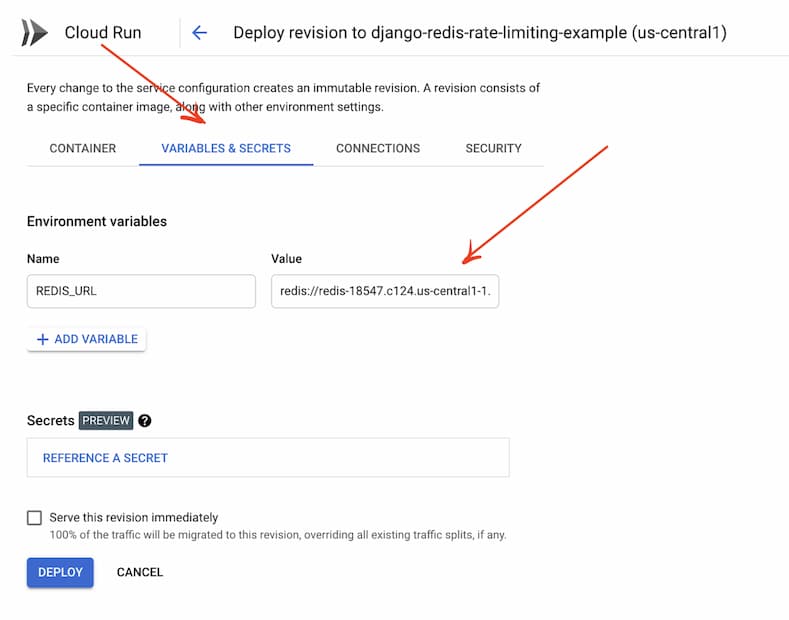This screenshot has width=789, height=620.
Task: Click the Environment variables heading
Action: [x=97, y=221]
